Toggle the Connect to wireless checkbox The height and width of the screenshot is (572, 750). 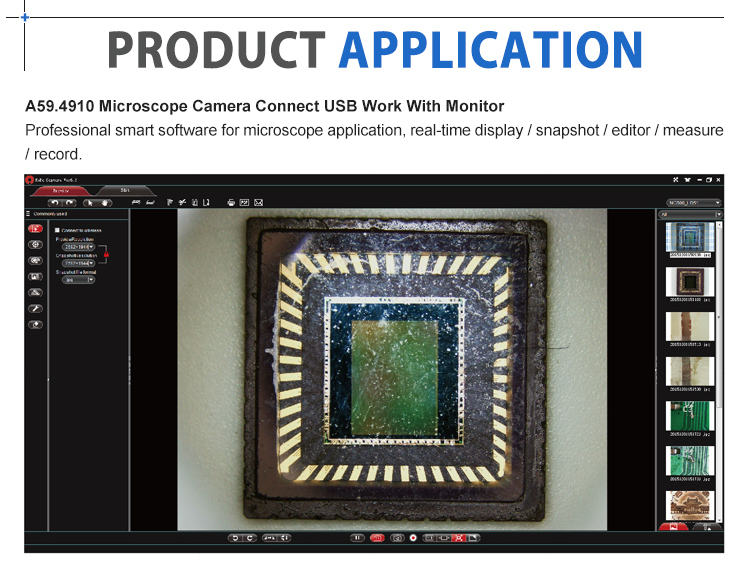tap(57, 230)
